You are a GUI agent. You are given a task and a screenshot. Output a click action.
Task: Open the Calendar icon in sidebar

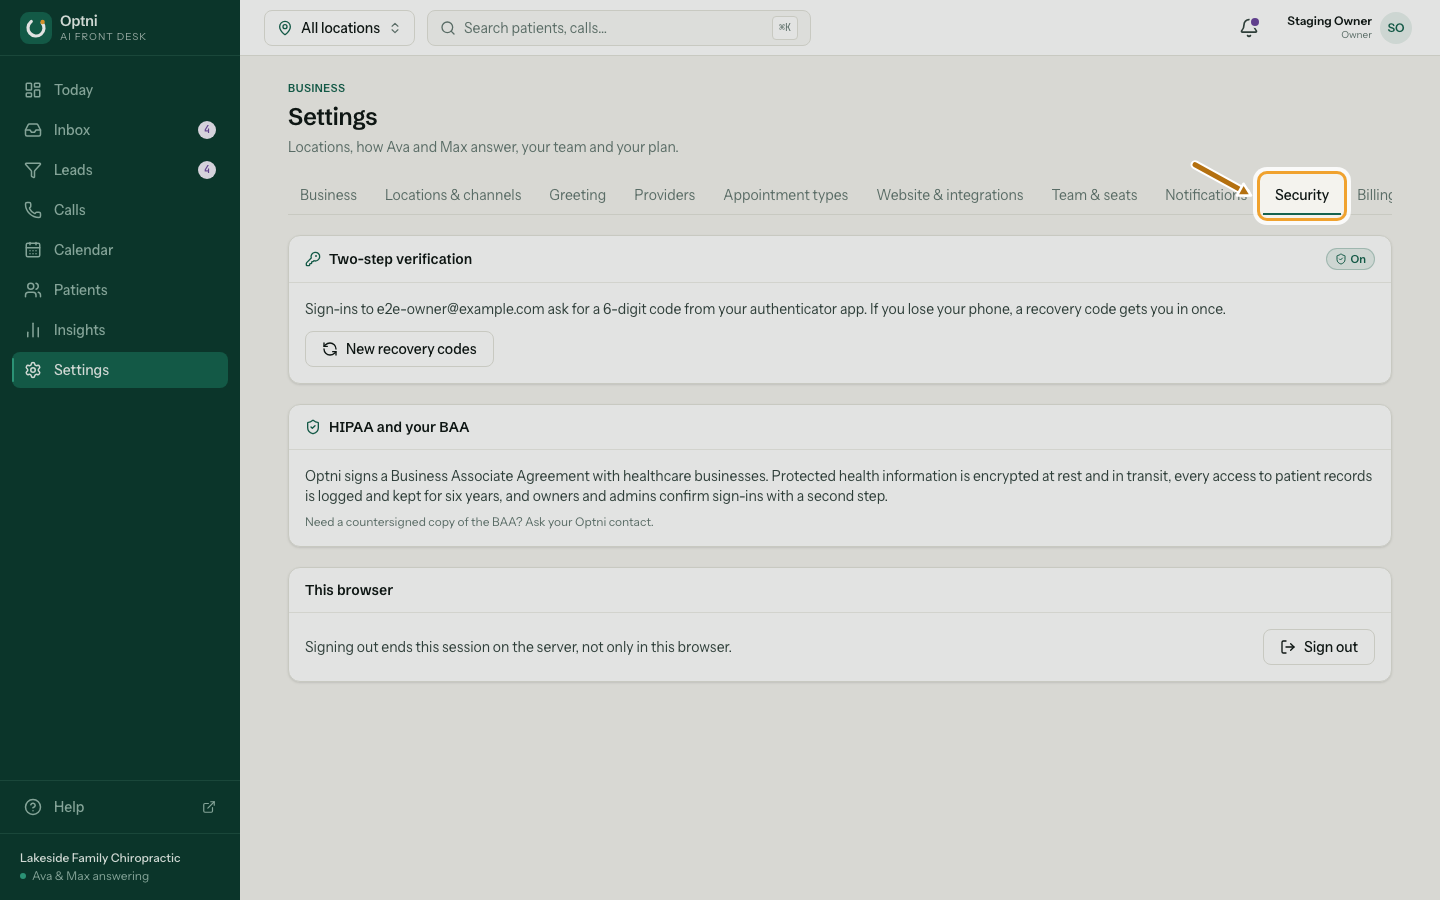coord(33,250)
